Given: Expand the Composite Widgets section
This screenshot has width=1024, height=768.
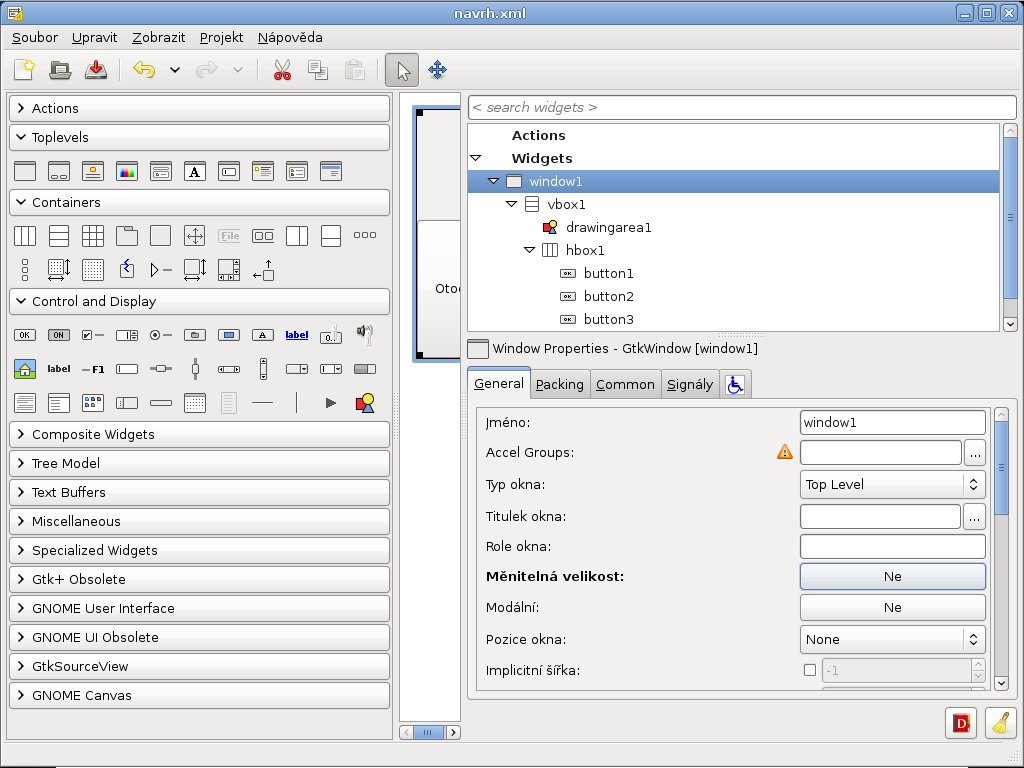Looking at the screenshot, I should click(x=199, y=434).
